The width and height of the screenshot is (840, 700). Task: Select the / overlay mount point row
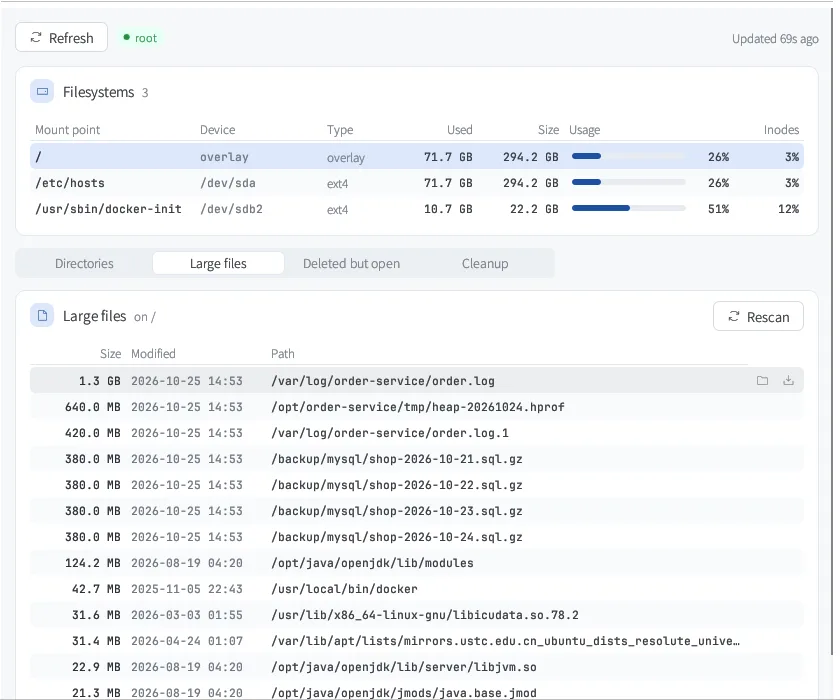(x=417, y=156)
